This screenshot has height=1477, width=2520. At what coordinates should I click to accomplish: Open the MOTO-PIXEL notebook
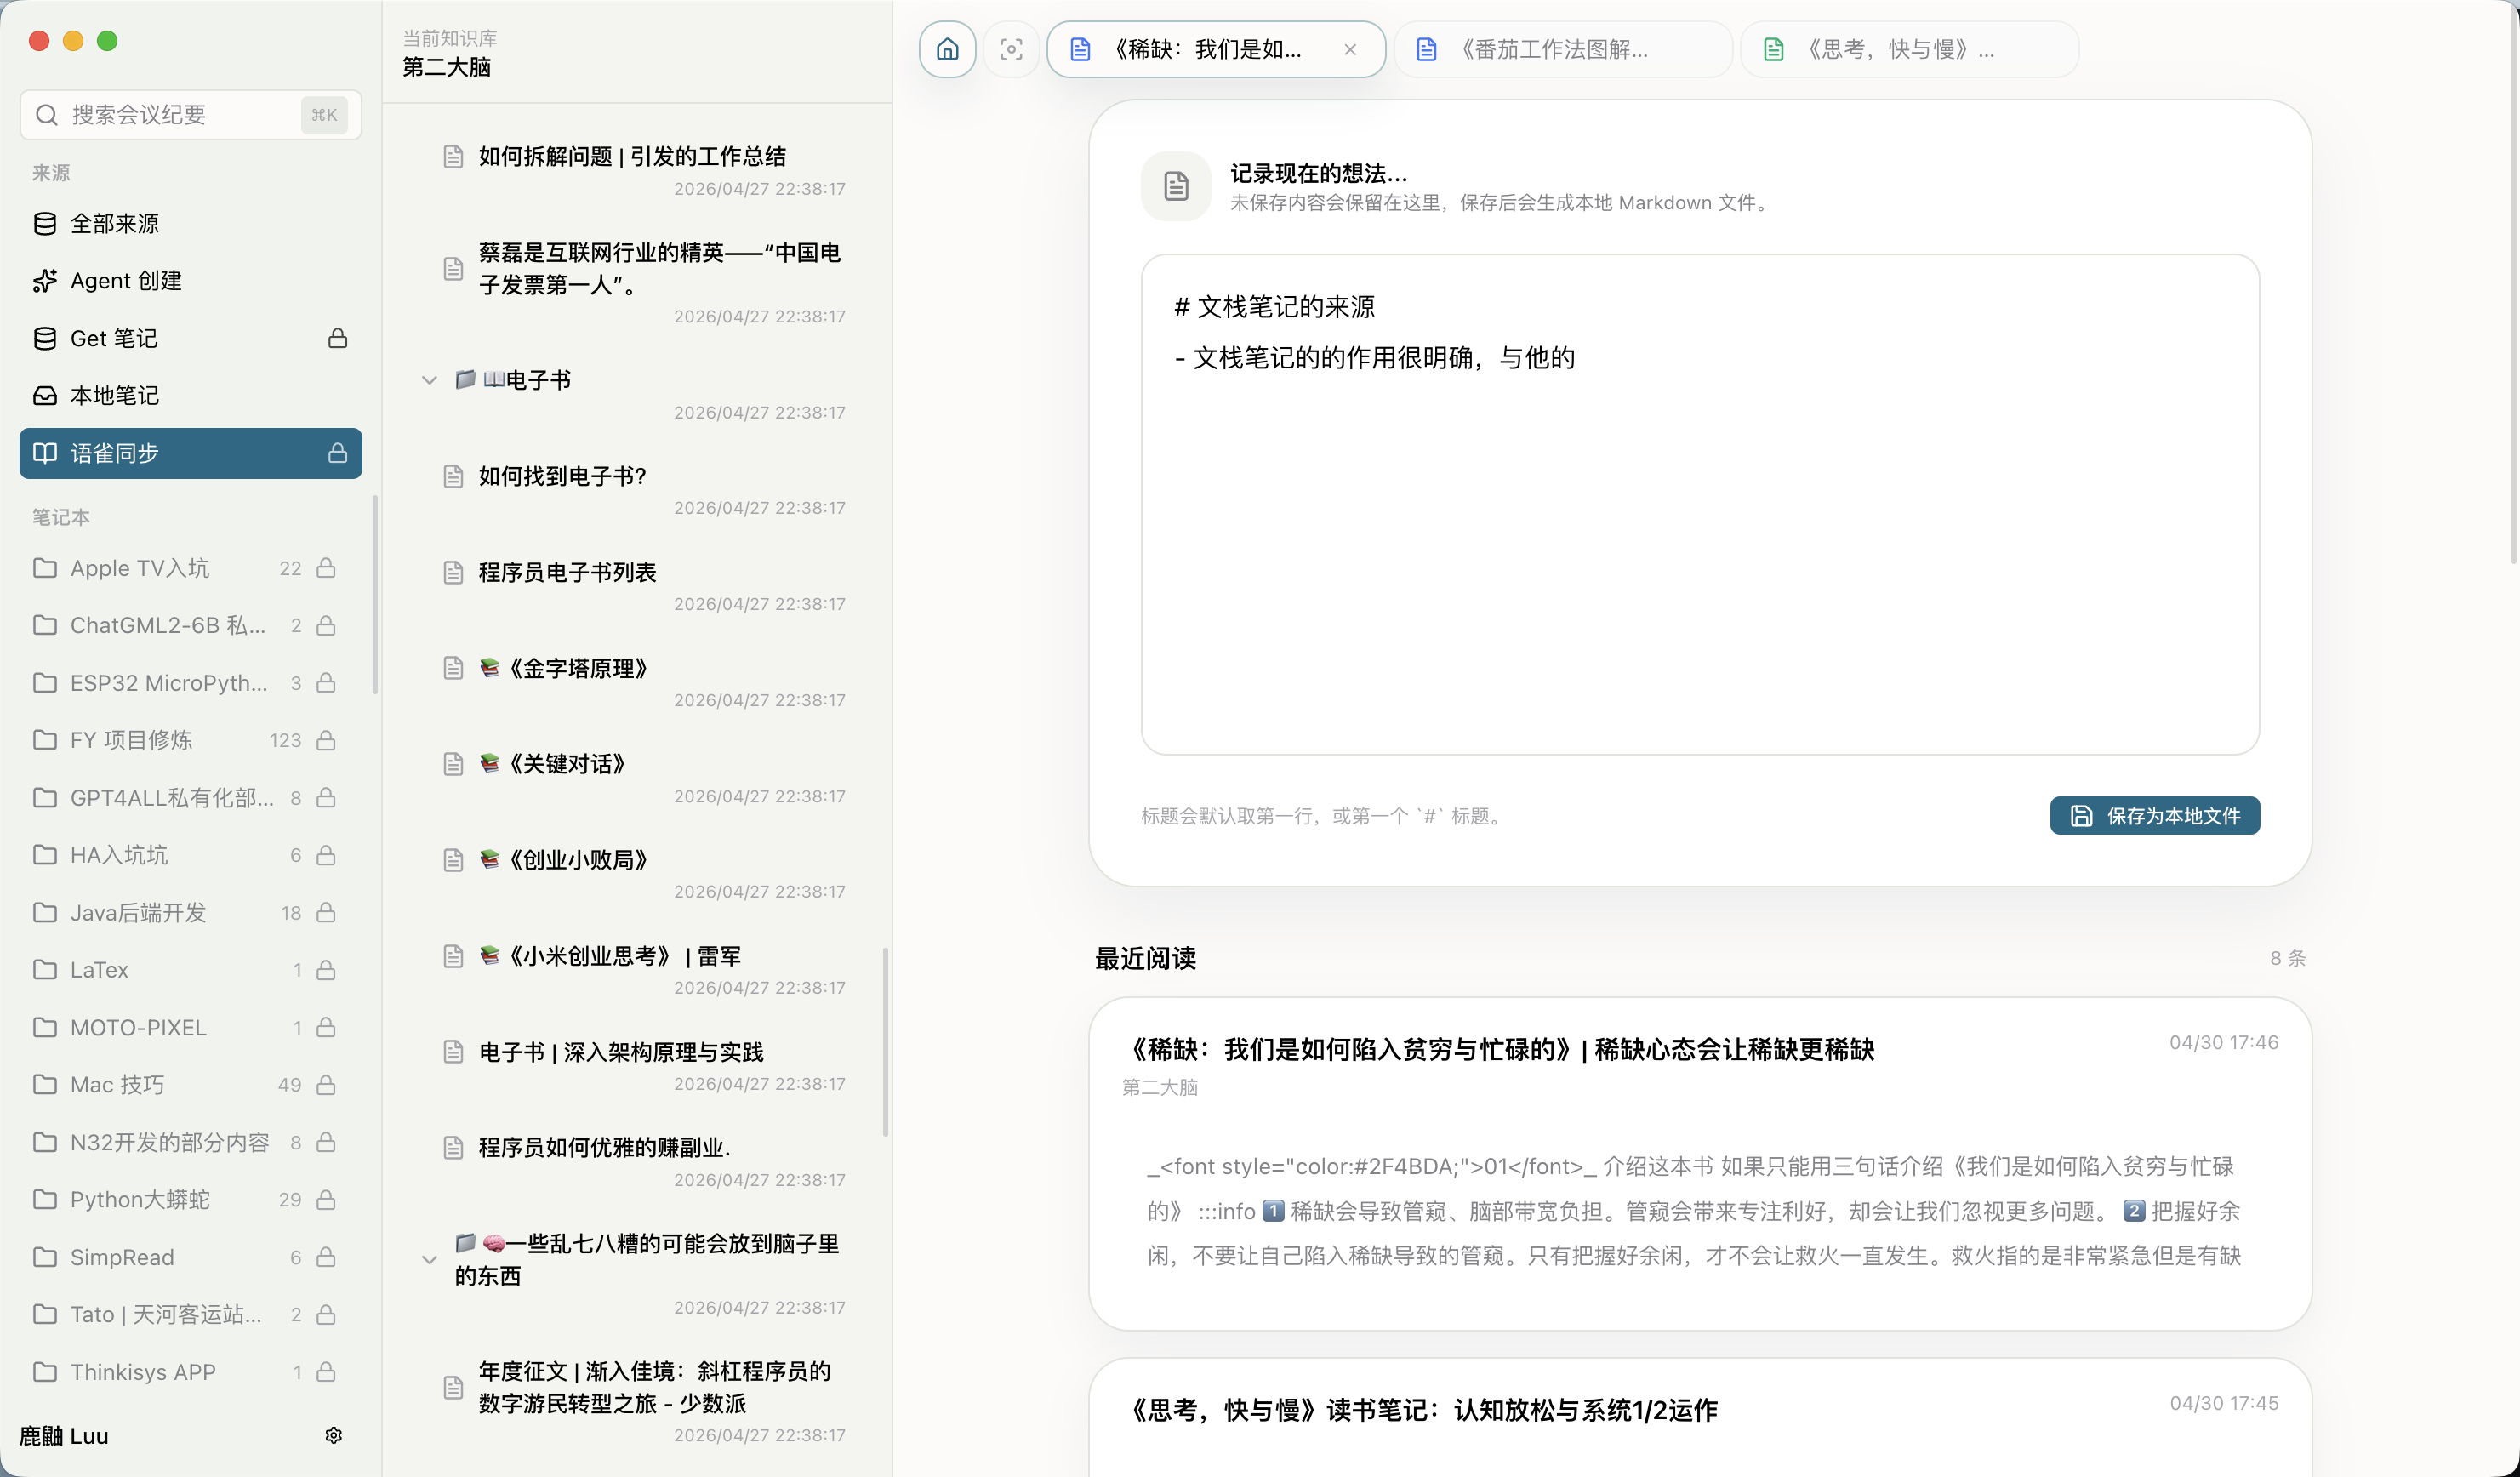pos(185,1028)
